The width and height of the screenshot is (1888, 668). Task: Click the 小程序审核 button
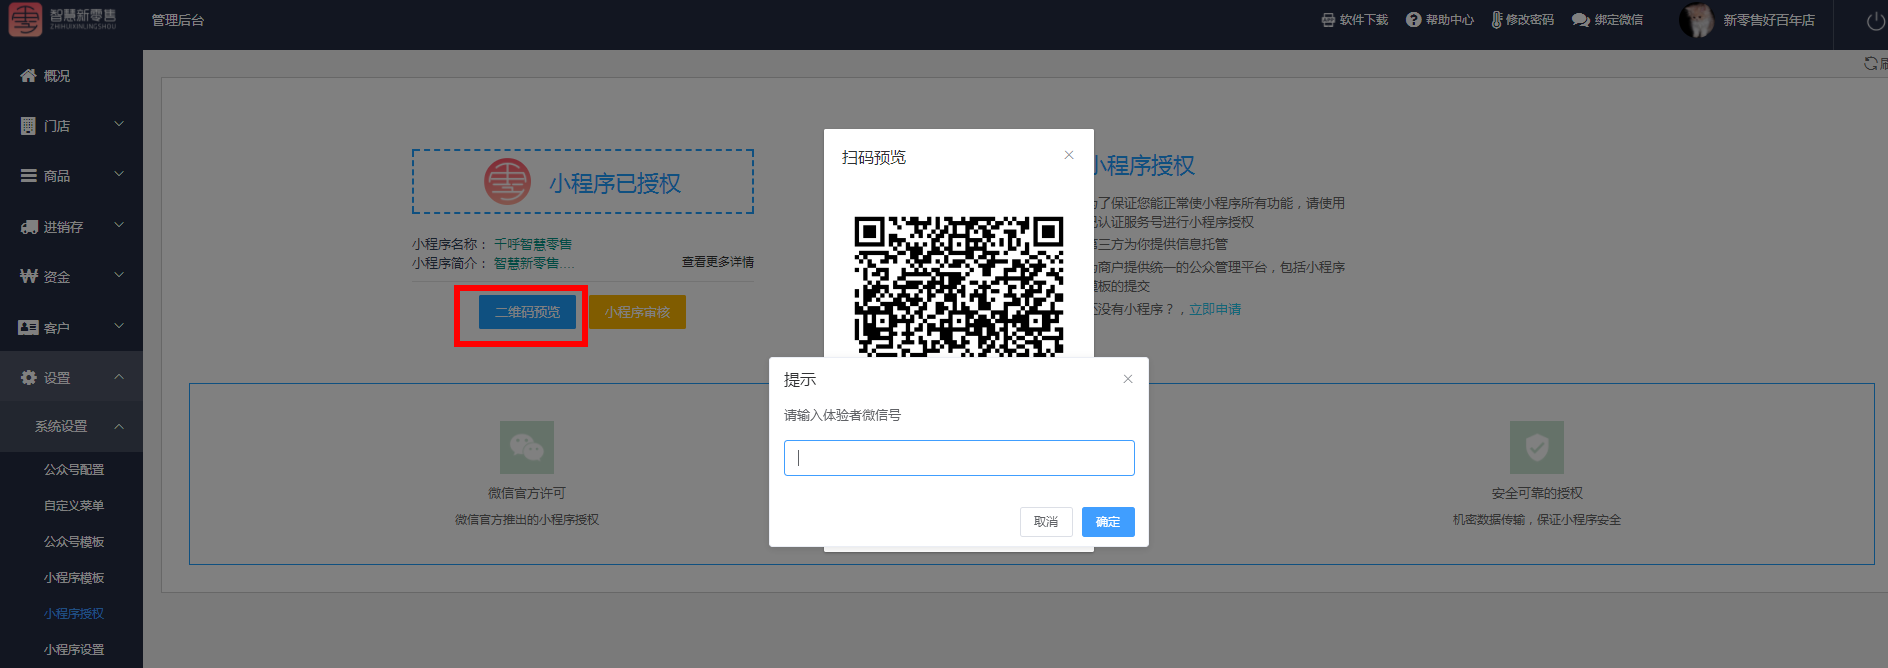[637, 312]
